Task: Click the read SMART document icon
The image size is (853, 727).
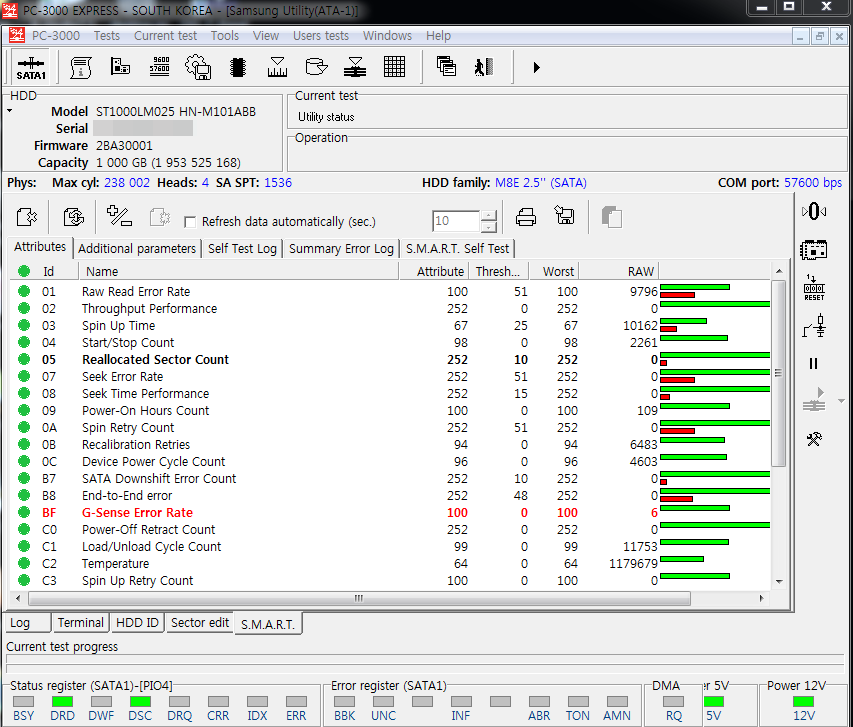Action: click(x=27, y=217)
